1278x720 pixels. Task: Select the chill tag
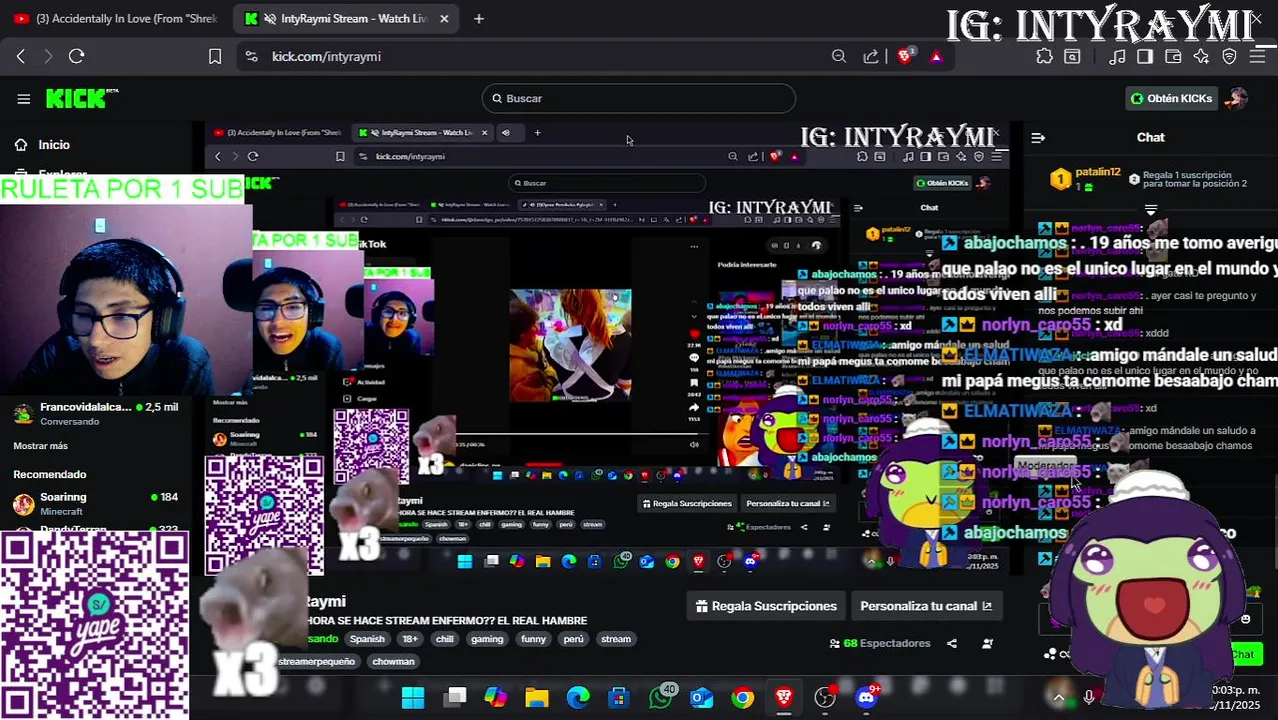coord(445,639)
